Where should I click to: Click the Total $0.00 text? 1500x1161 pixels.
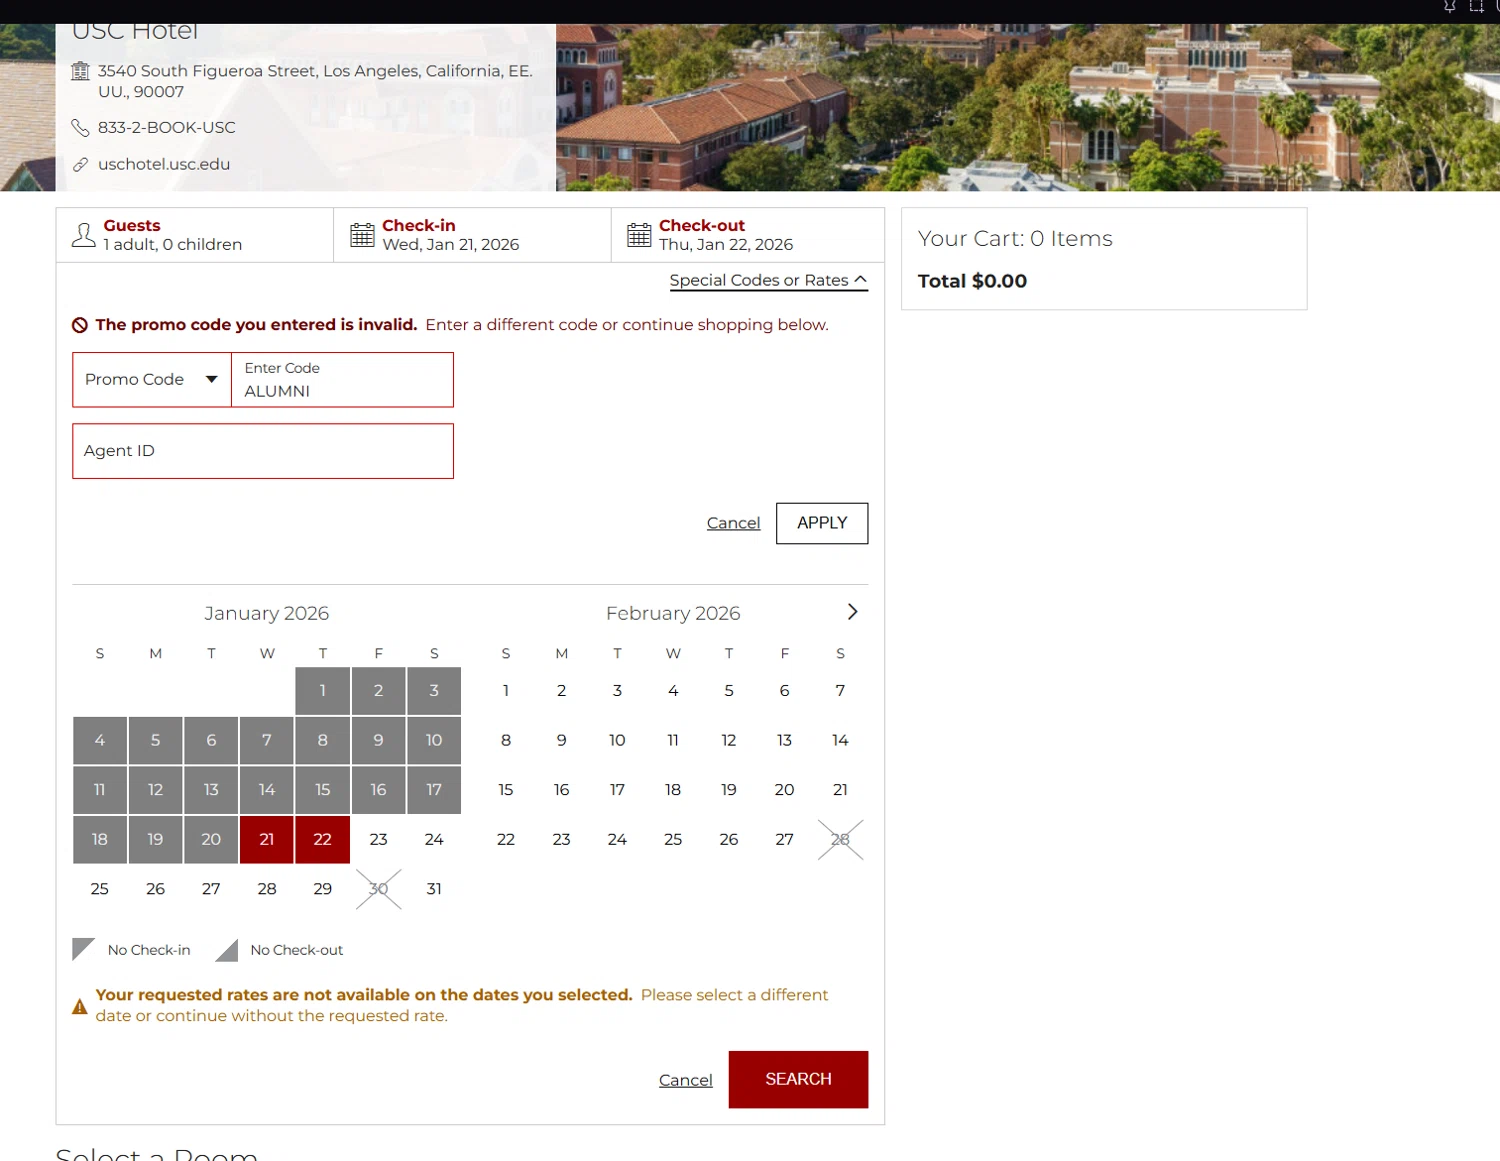972,281
